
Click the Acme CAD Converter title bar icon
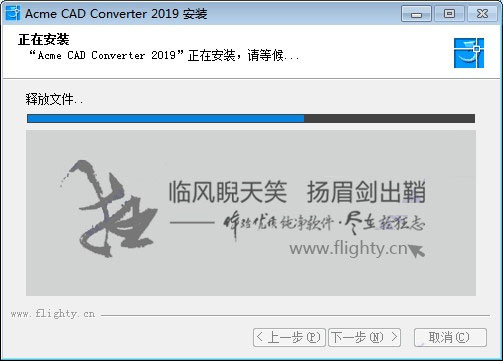[12, 13]
